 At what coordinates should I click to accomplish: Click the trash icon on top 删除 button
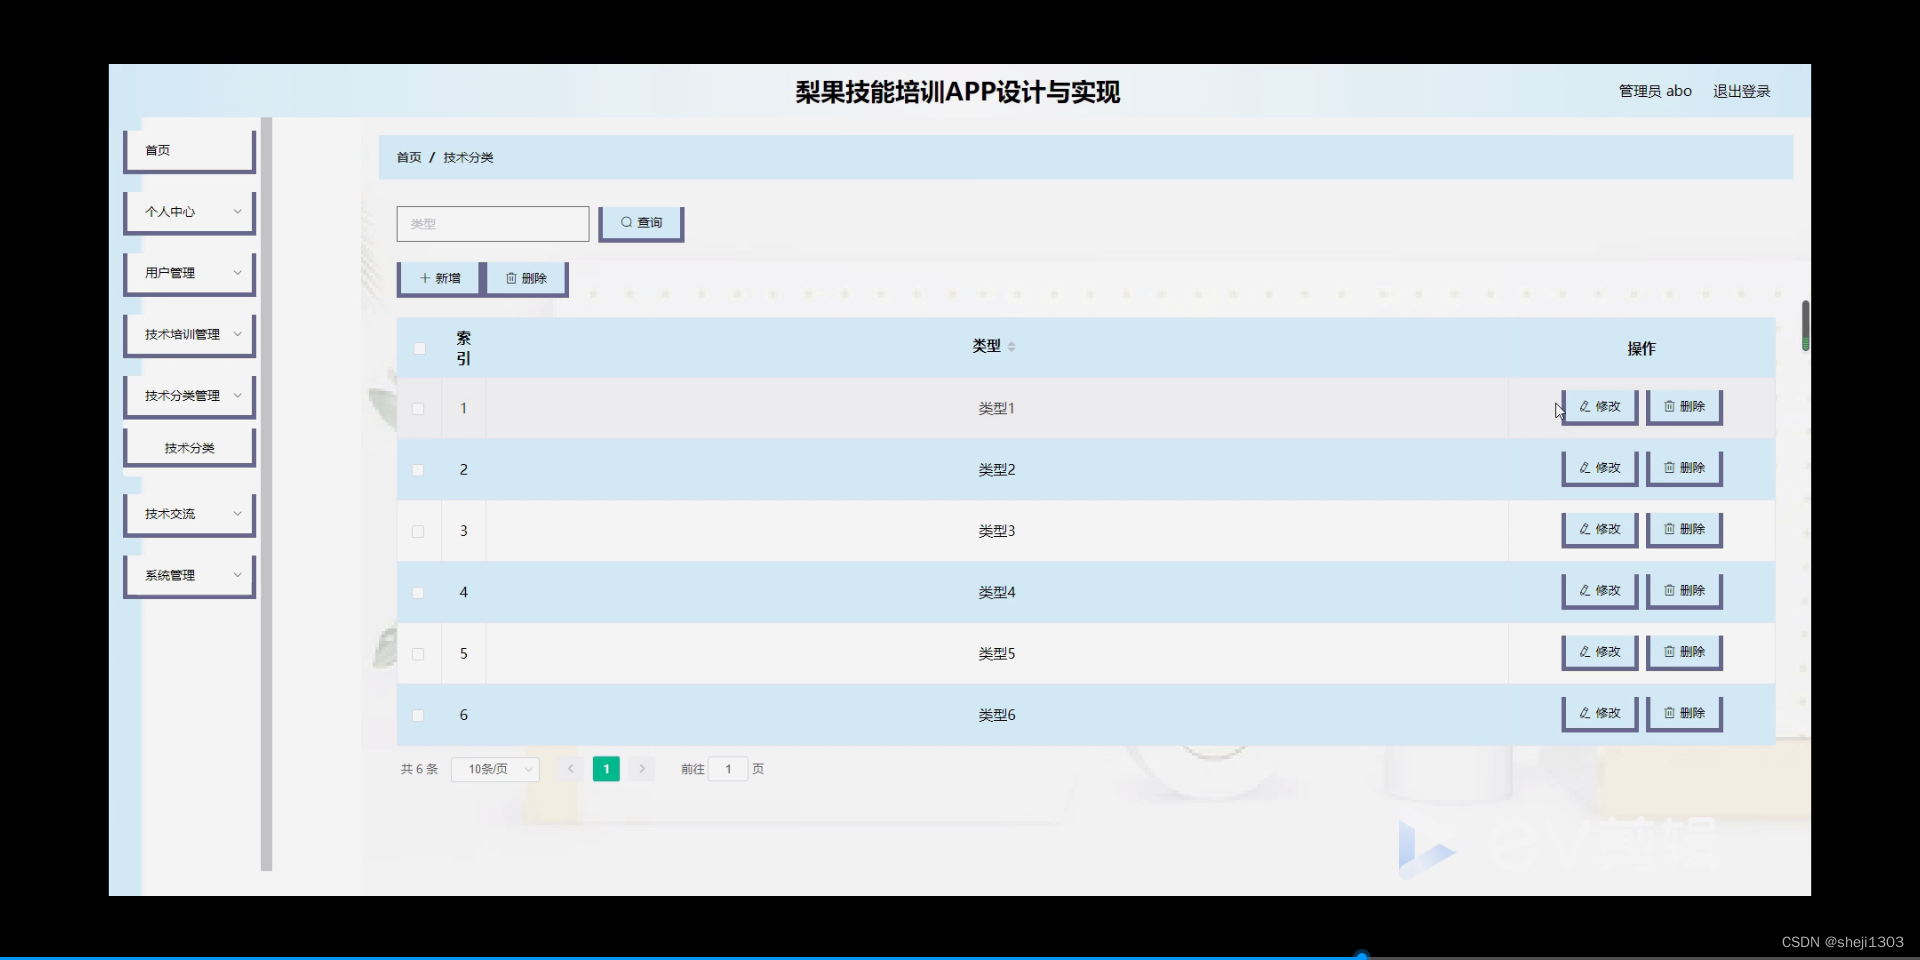[511, 277]
